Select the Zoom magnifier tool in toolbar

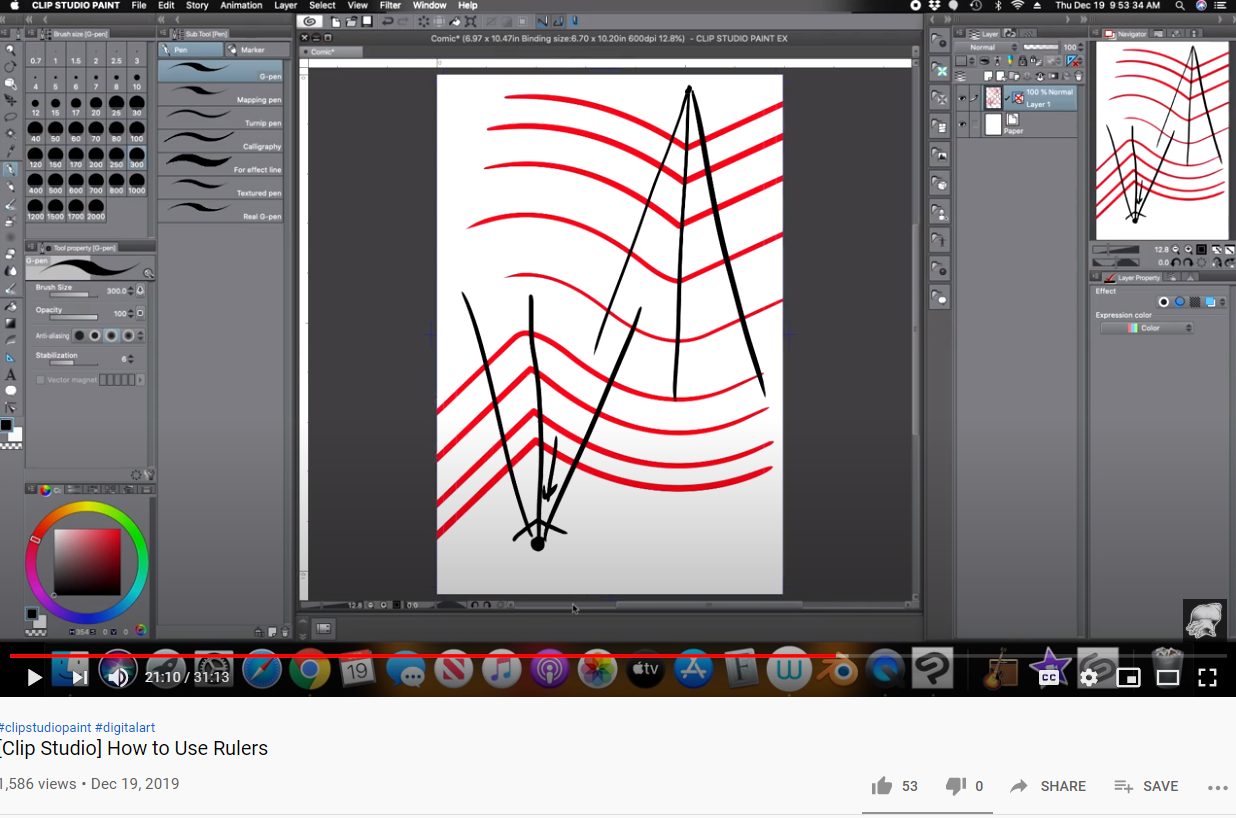[10, 49]
